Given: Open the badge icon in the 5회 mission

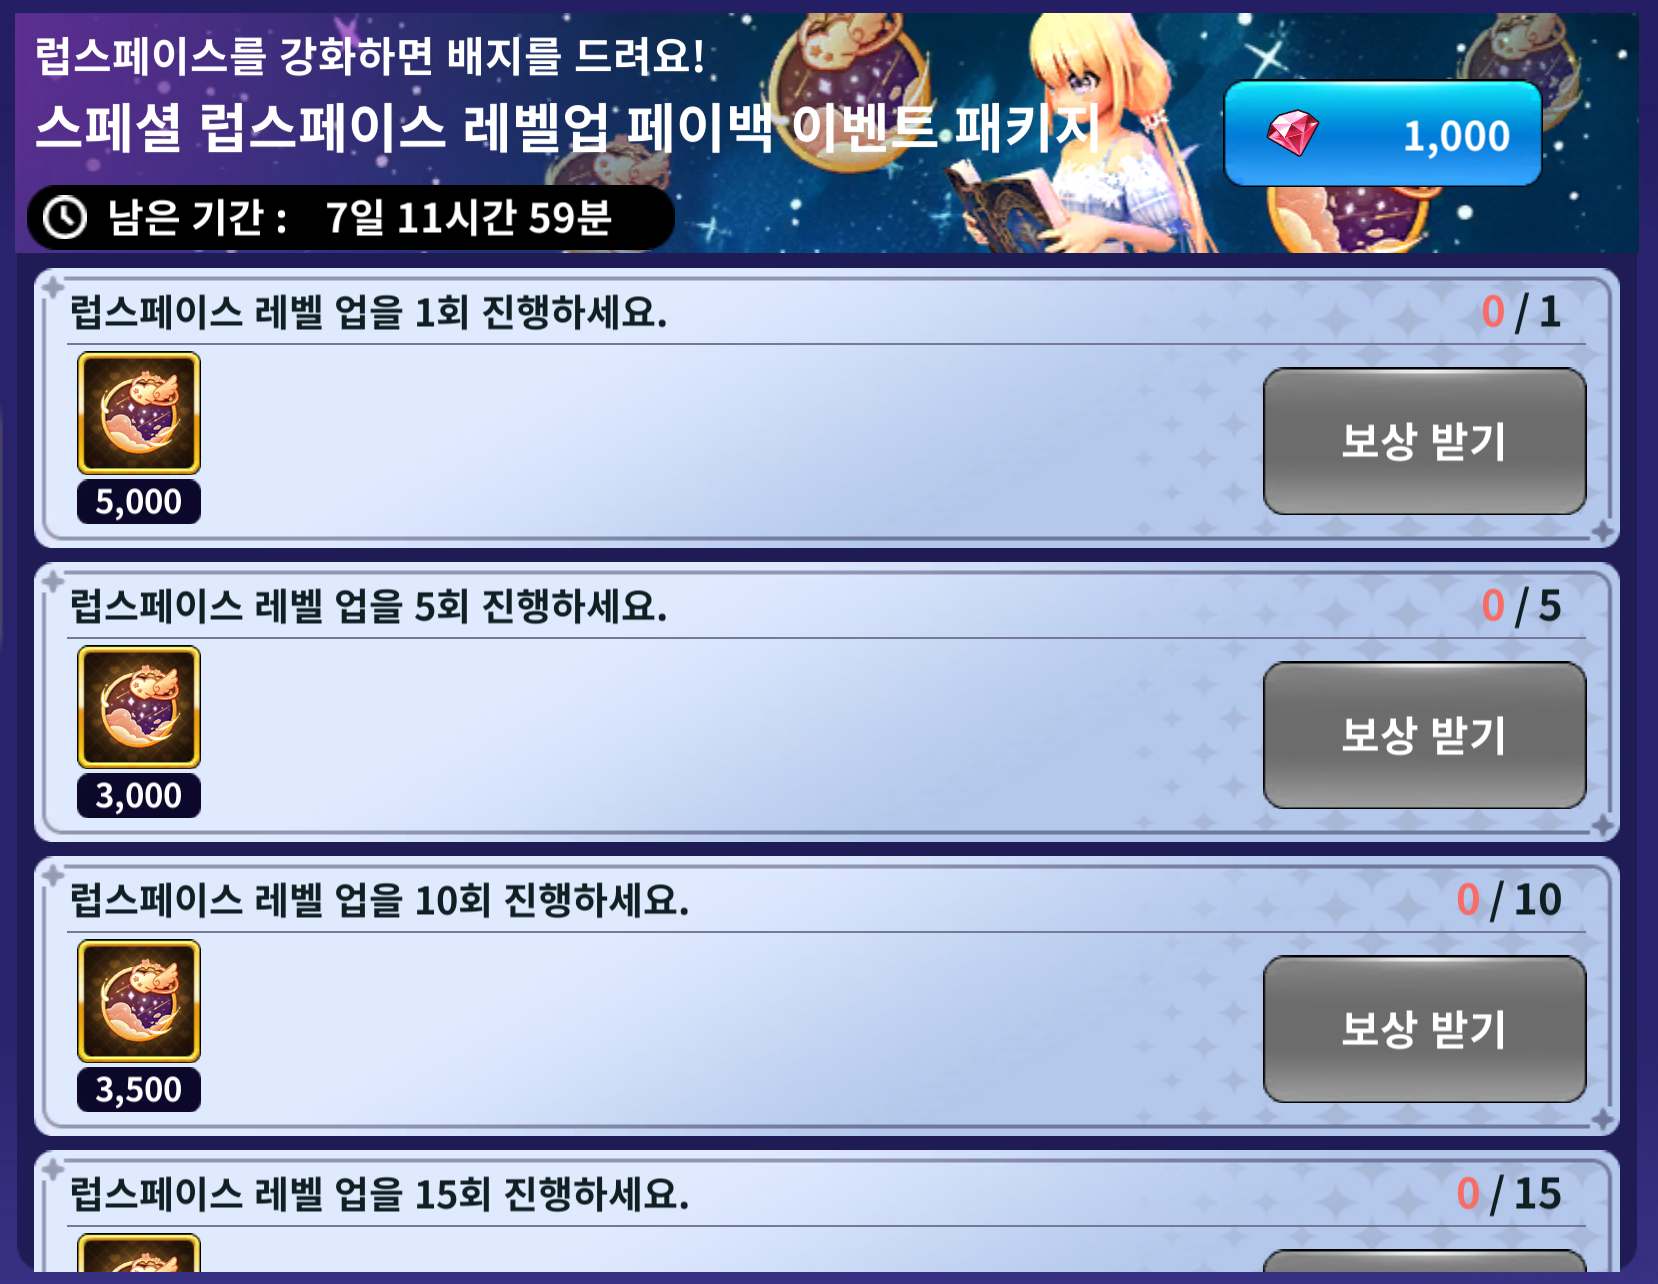Looking at the screenshot, I should coord(139,707).
